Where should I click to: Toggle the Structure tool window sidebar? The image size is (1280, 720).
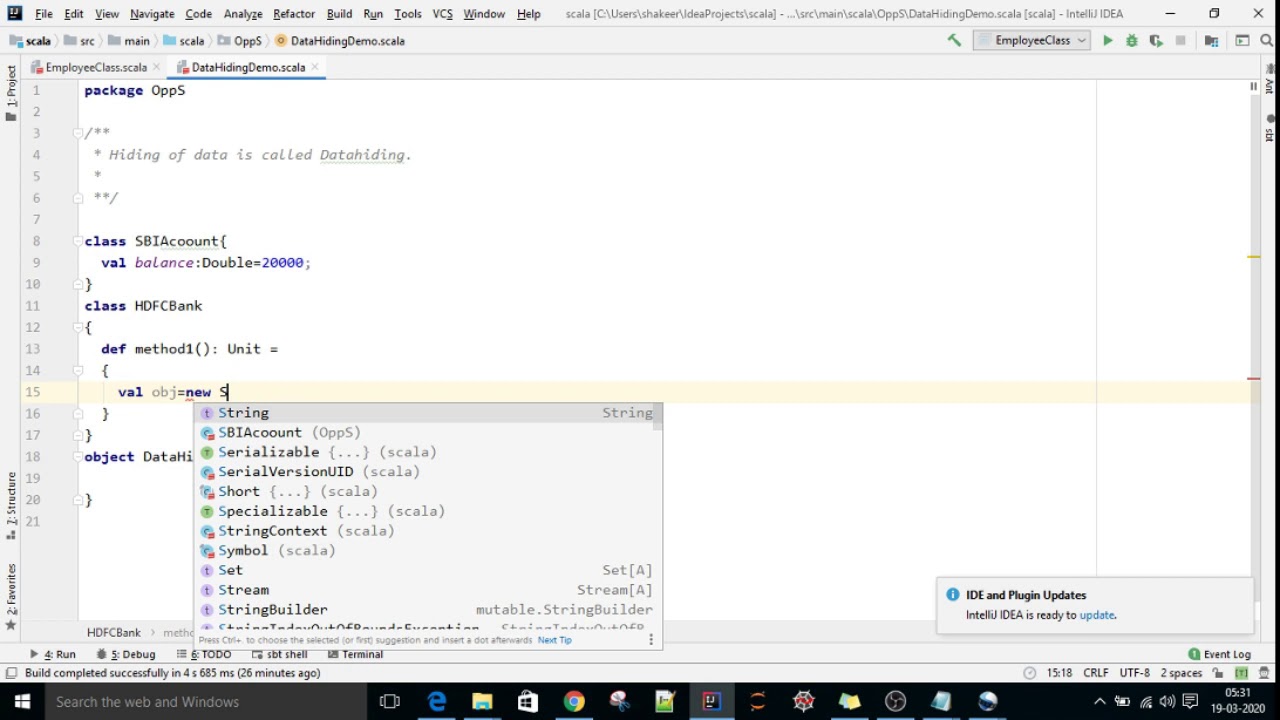pyautogui.click(x=11, y=500)
